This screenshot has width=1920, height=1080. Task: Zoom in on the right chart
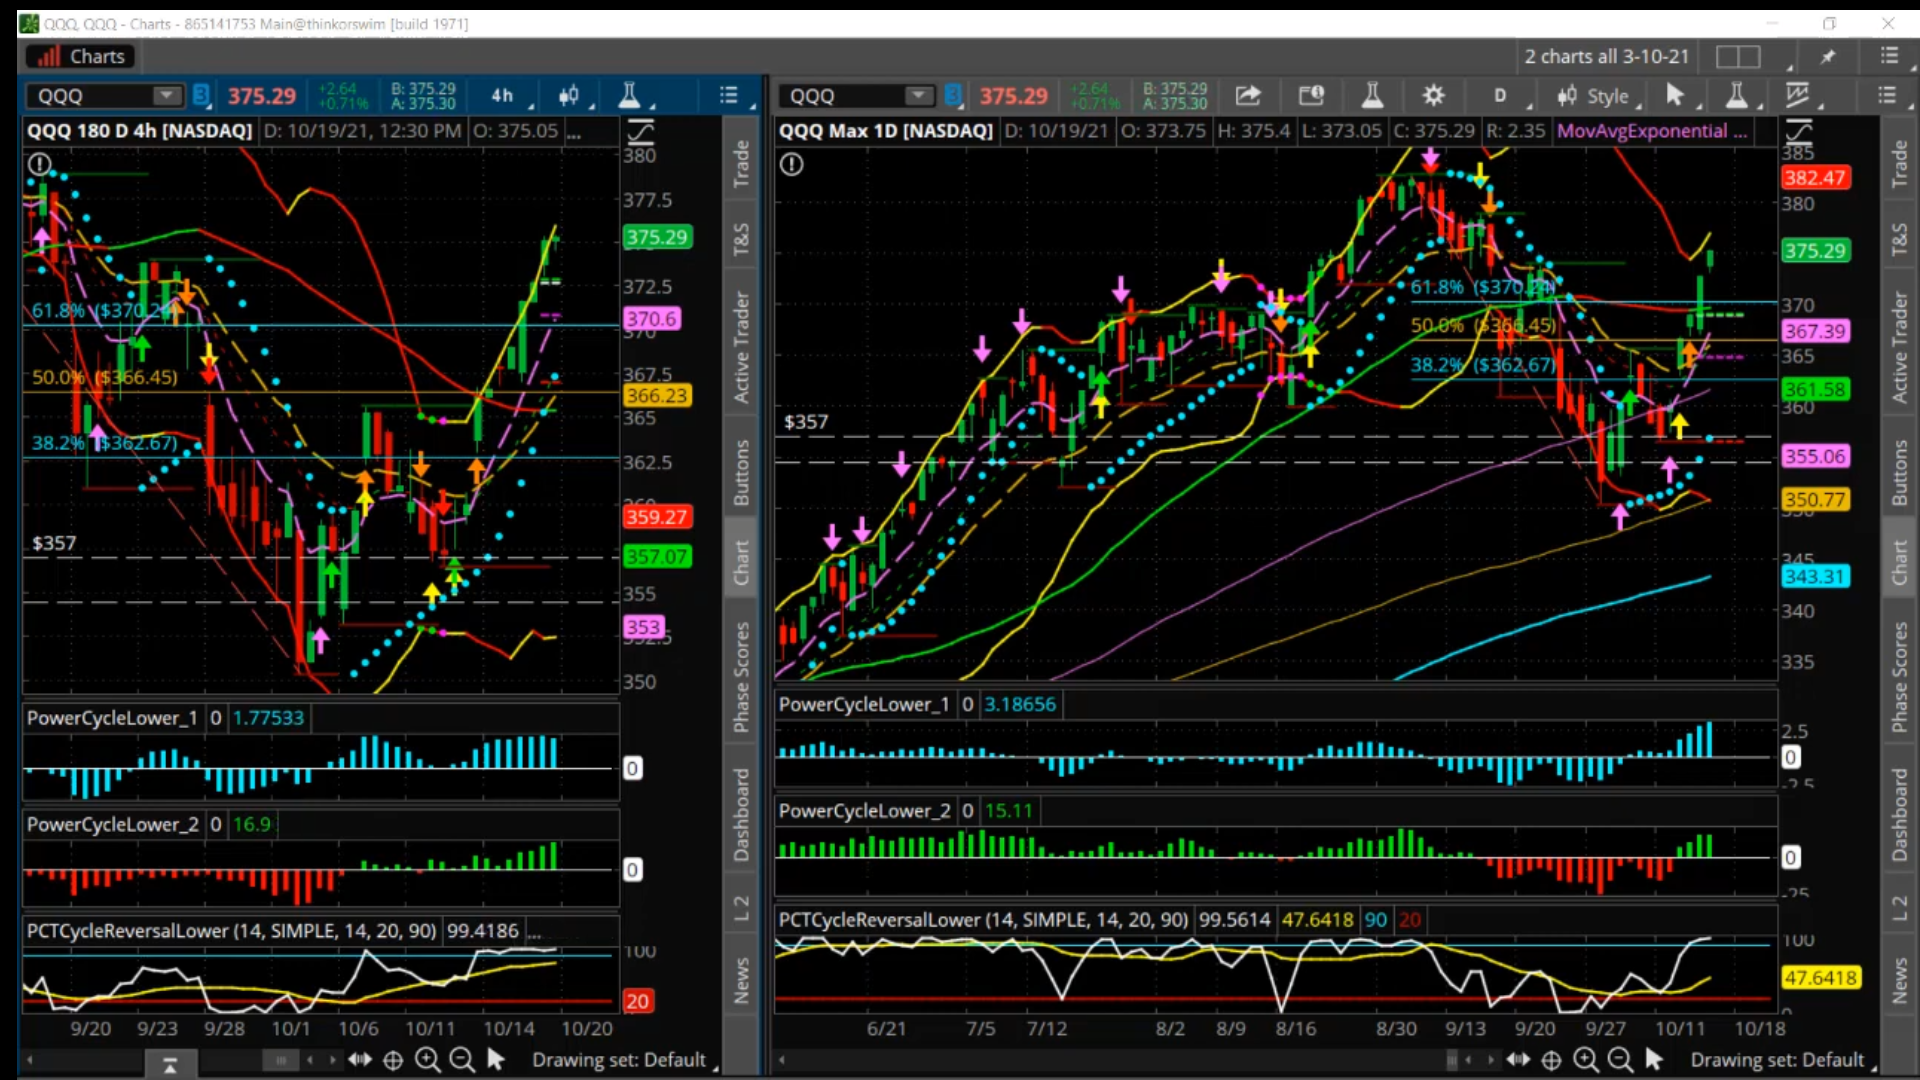(1585, 1060)
